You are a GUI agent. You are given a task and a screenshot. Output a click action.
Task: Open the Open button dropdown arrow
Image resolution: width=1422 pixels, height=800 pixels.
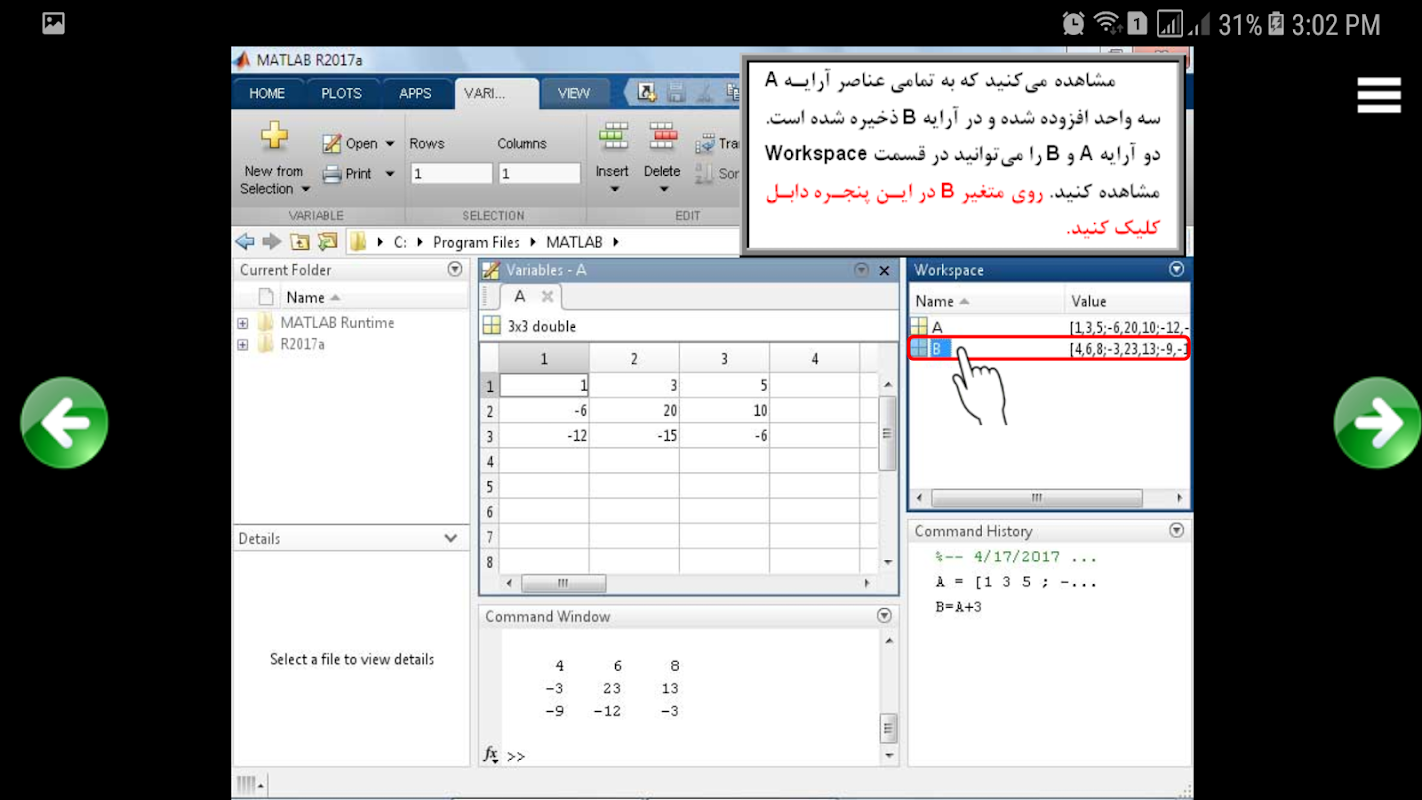point(390,144)
